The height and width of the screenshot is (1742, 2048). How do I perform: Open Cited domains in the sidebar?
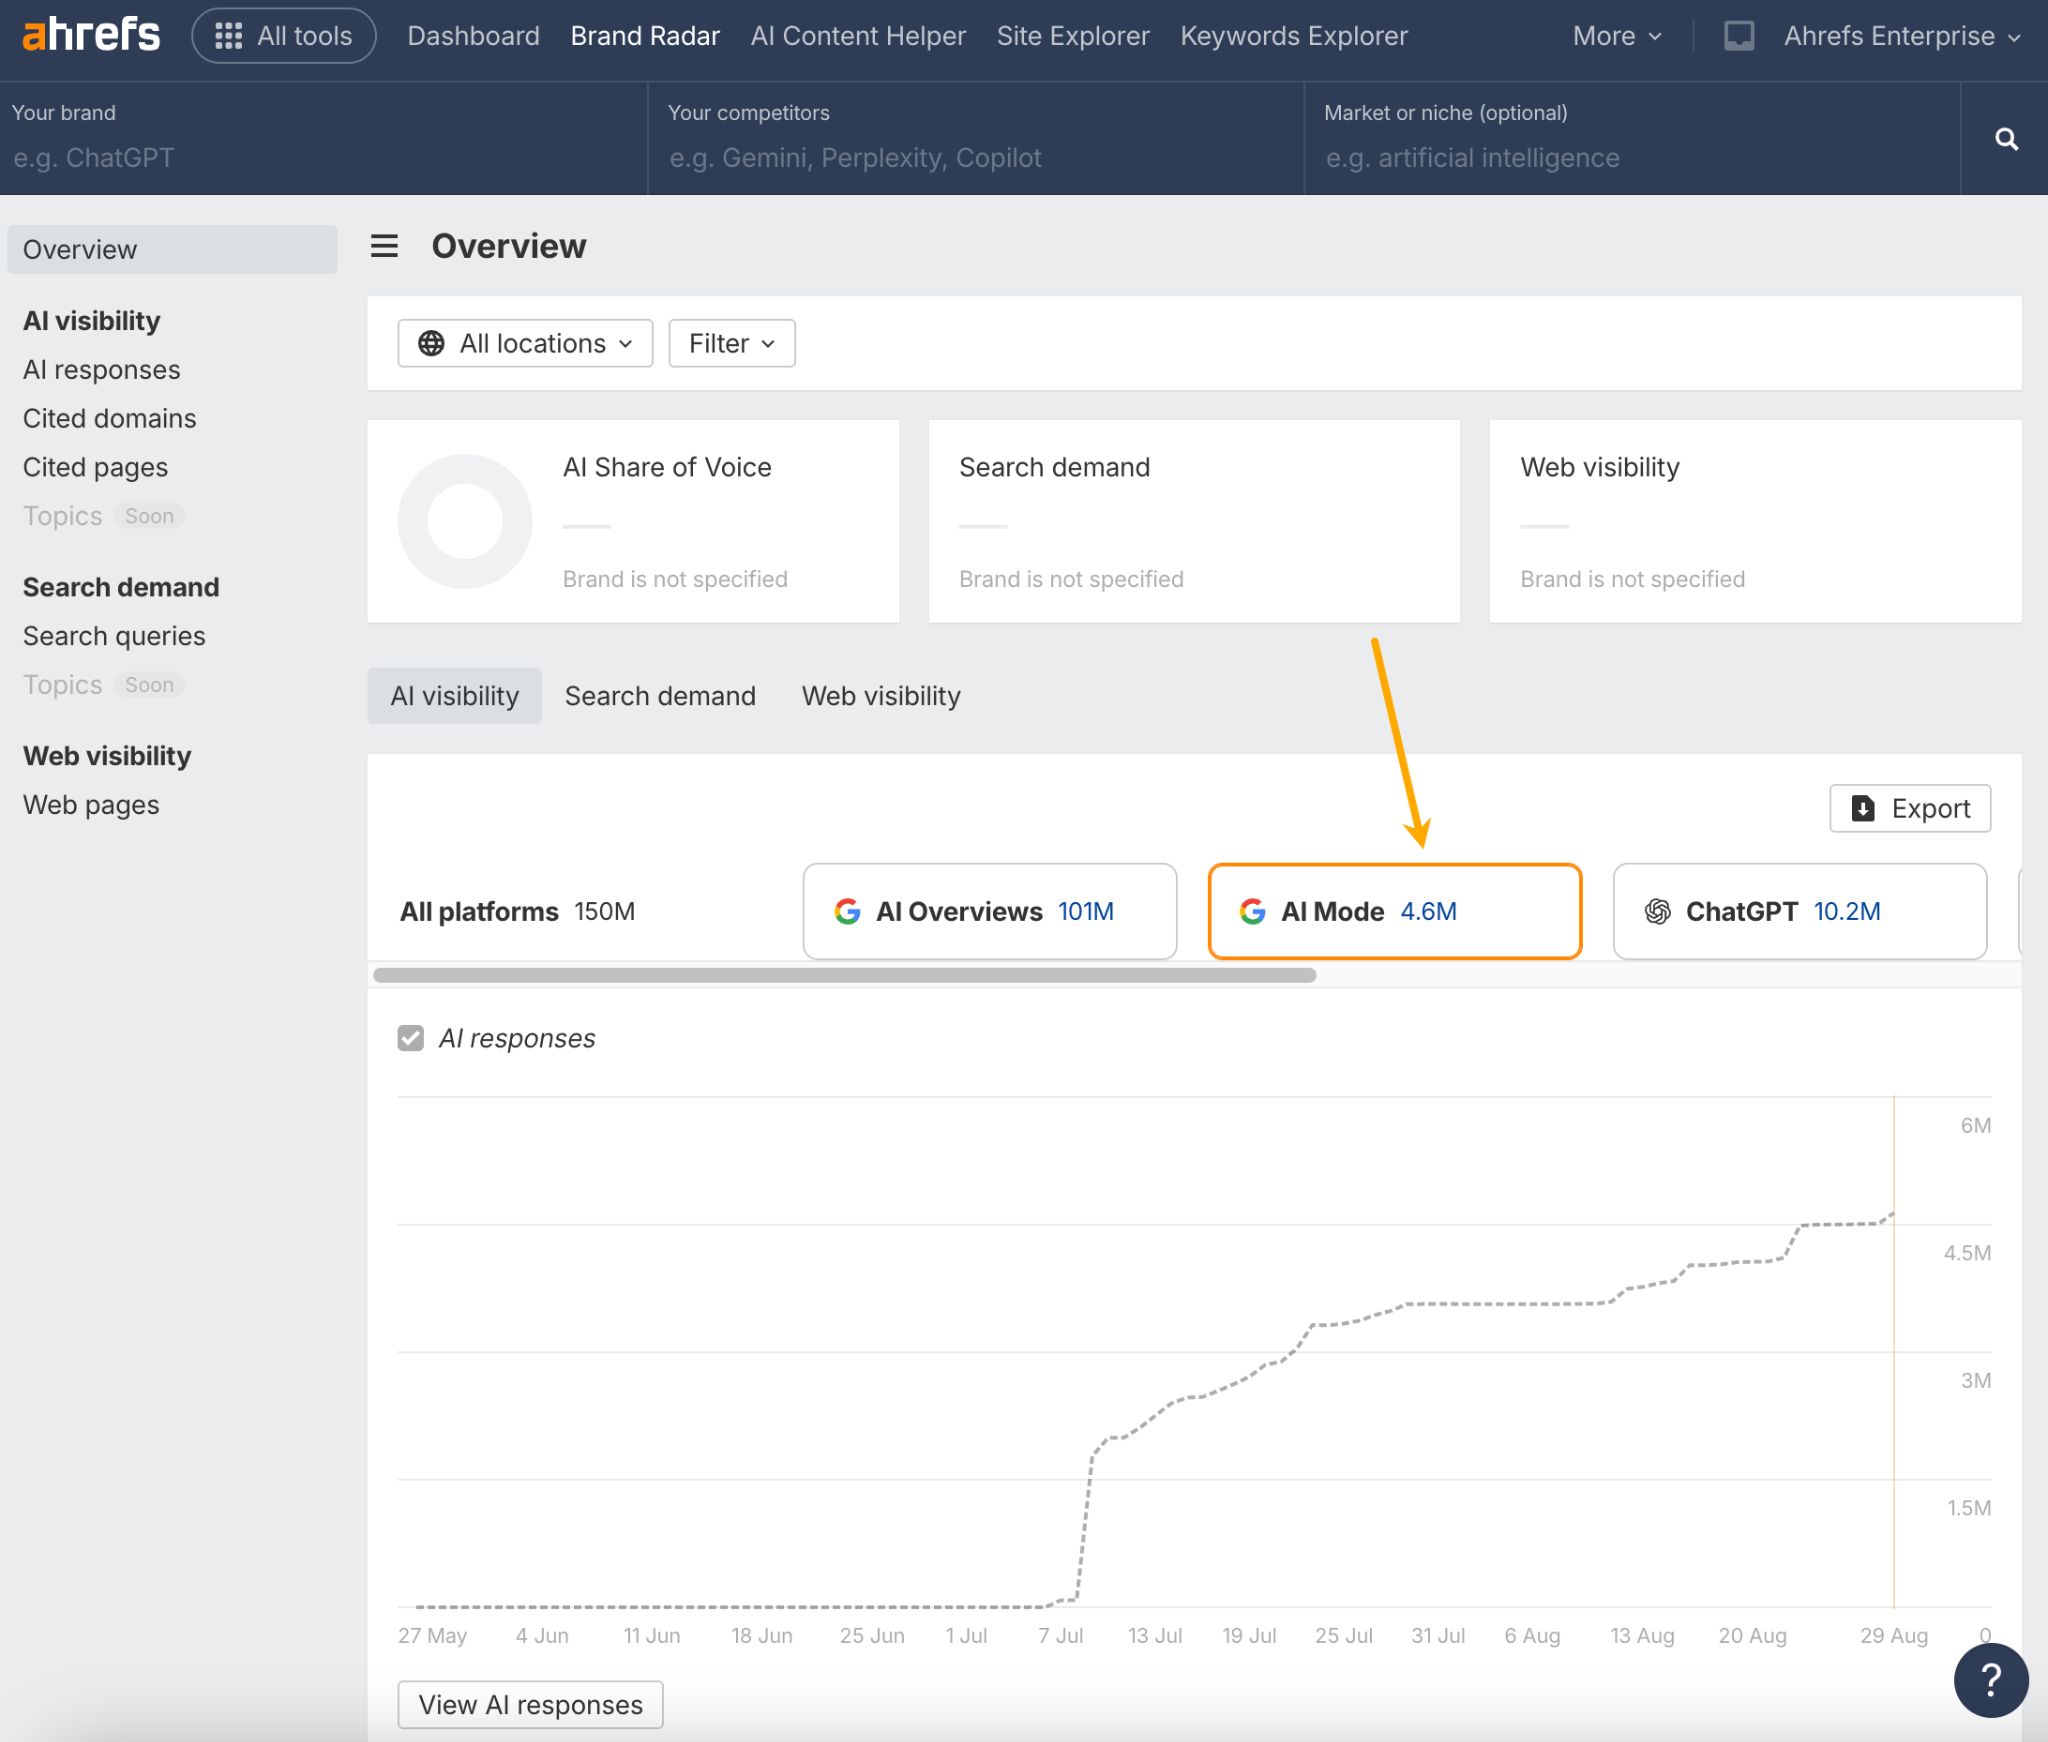[110, 418]
